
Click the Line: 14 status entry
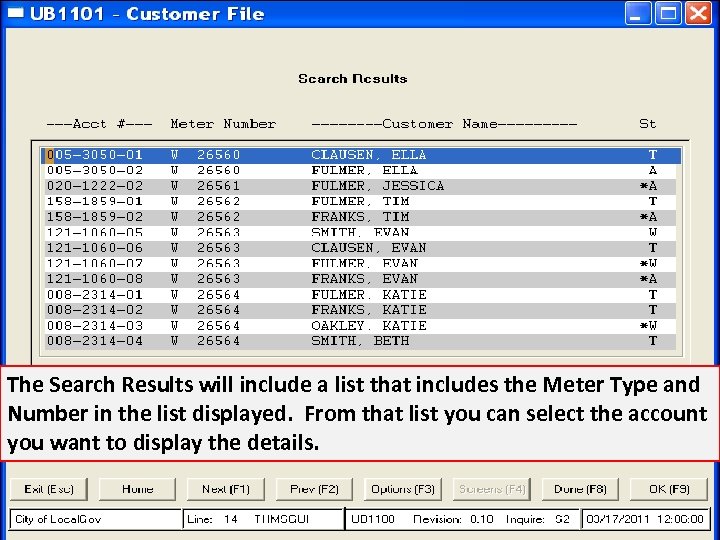(x=263, y=519)
